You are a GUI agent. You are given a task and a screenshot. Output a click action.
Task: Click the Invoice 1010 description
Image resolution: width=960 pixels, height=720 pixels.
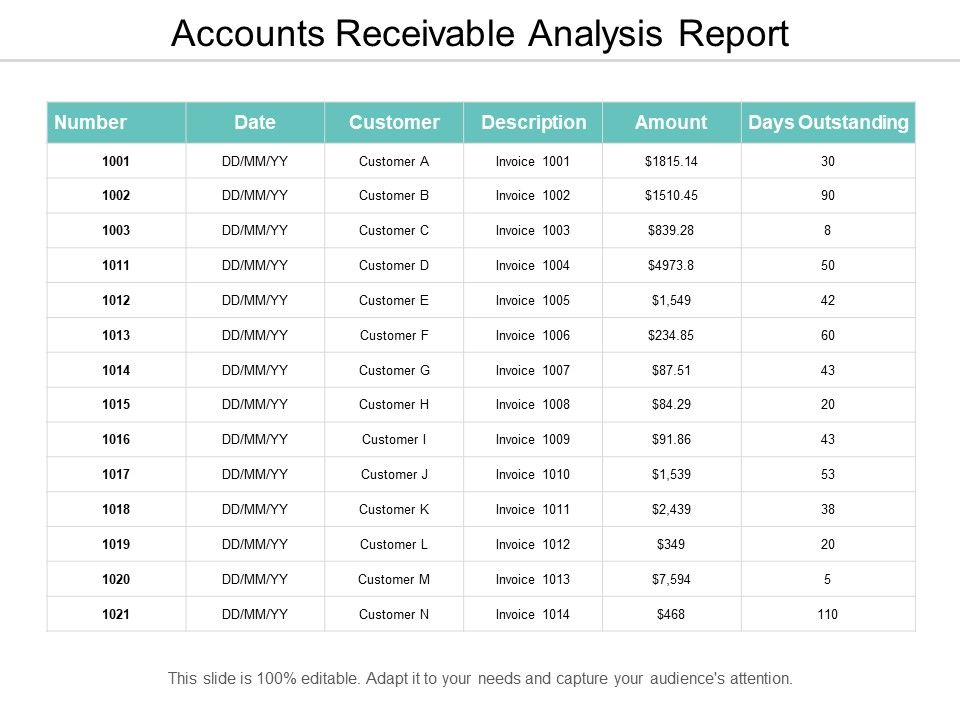coord(533,474)
